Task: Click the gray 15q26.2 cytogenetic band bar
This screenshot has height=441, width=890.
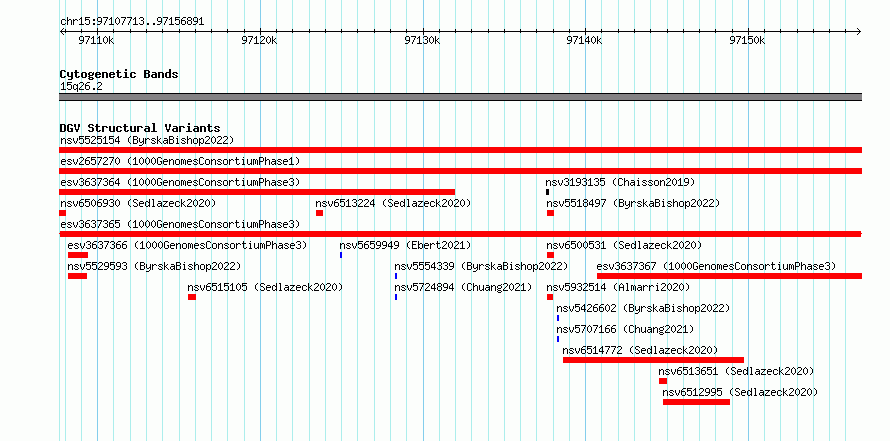Action: 460,97
